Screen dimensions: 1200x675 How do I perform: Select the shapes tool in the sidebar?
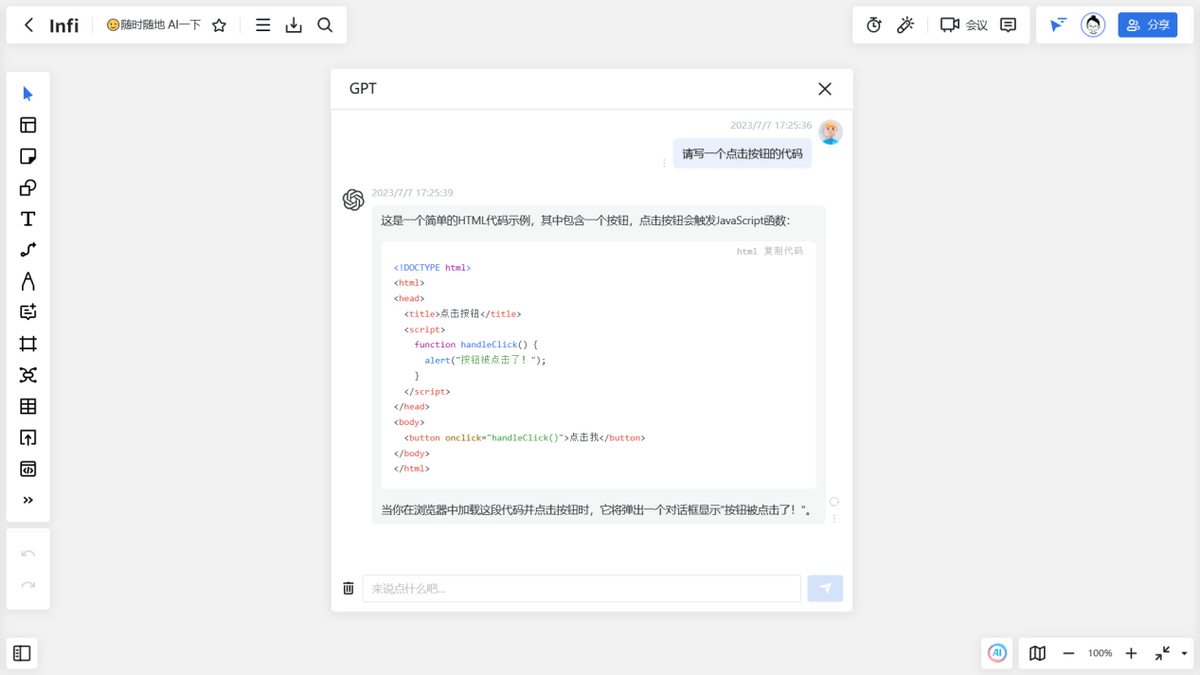click(27, 187)
